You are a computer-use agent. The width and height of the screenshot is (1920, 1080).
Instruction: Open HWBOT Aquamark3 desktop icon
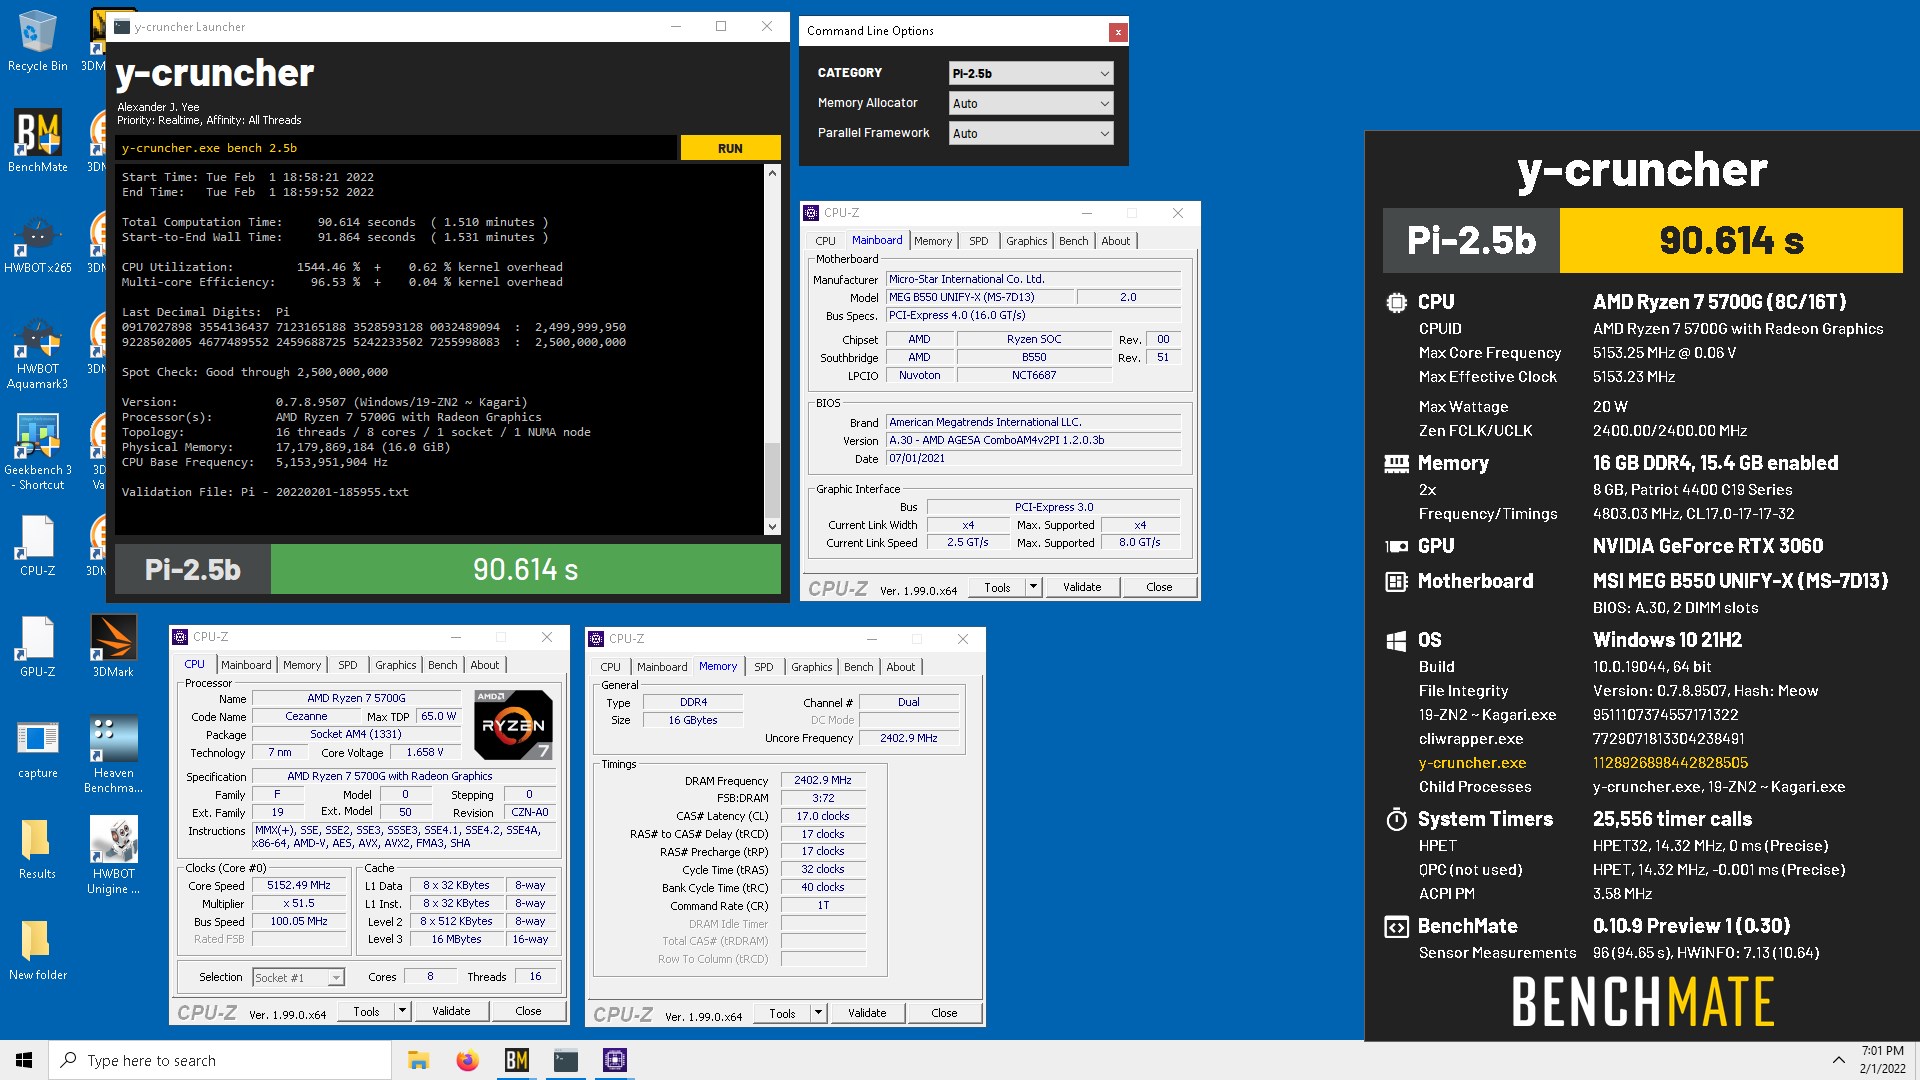coord(37,351)
